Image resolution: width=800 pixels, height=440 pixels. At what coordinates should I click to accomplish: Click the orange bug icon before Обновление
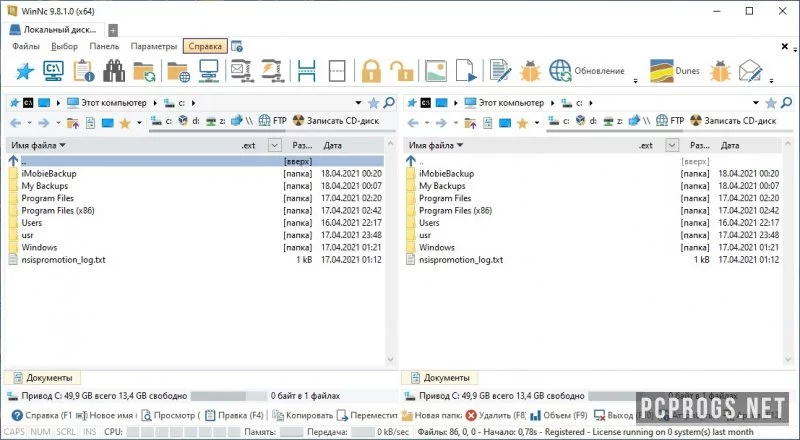click(530, 71)
